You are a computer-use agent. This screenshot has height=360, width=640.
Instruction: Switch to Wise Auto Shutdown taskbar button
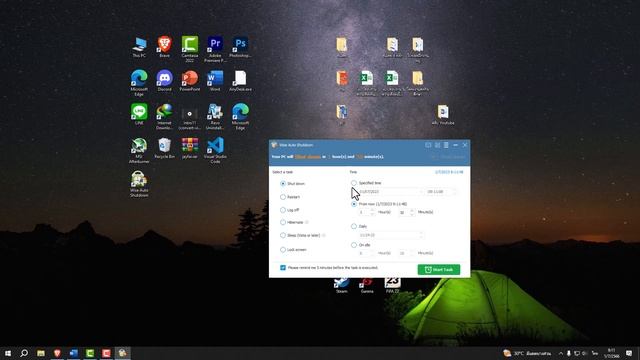122,353
